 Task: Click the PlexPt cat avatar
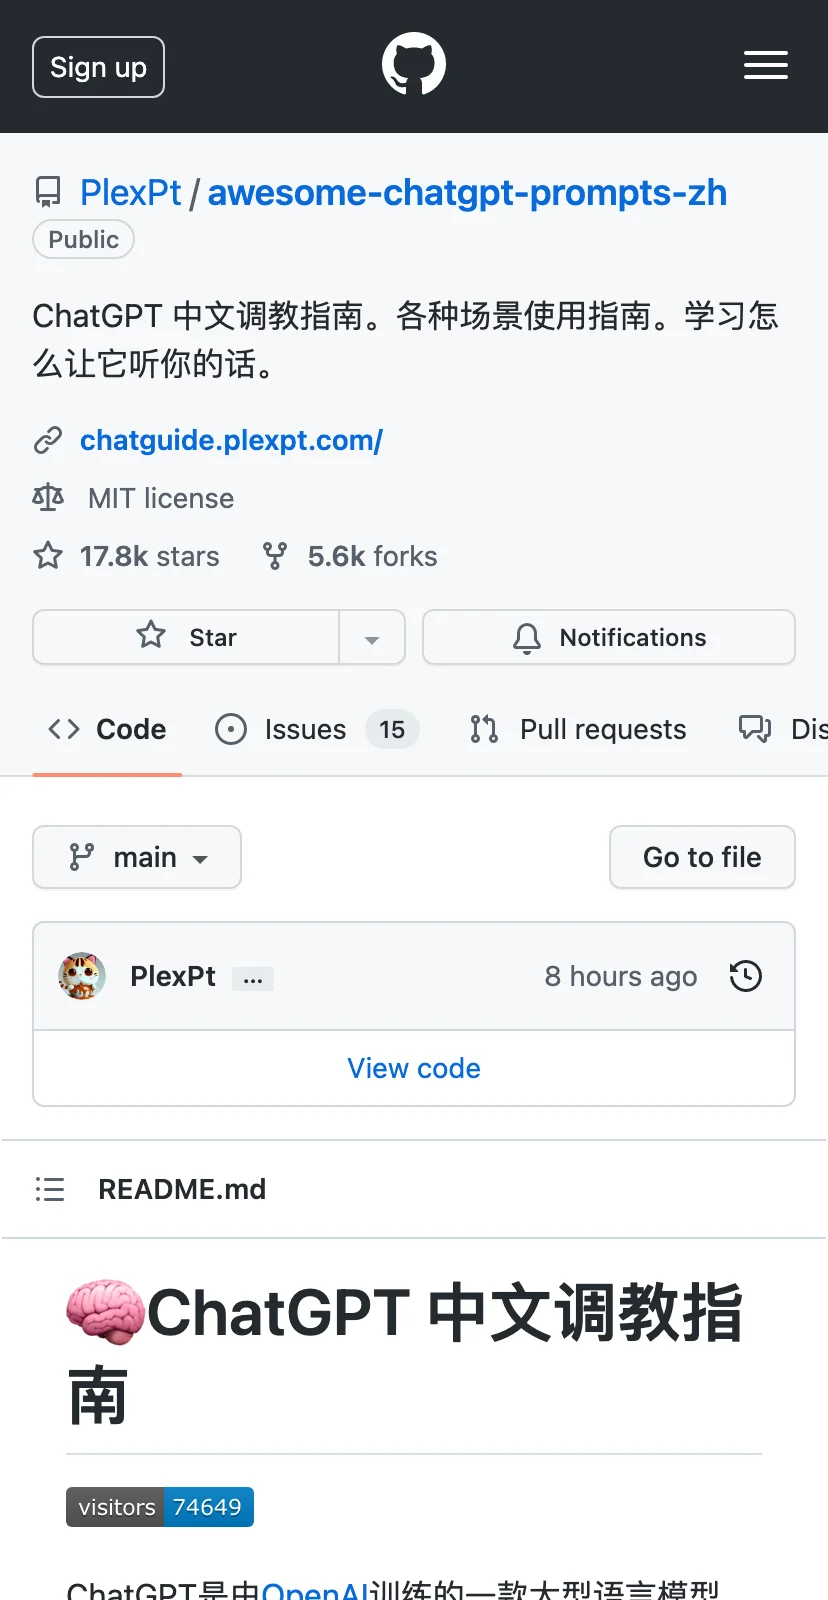(82, 976)
